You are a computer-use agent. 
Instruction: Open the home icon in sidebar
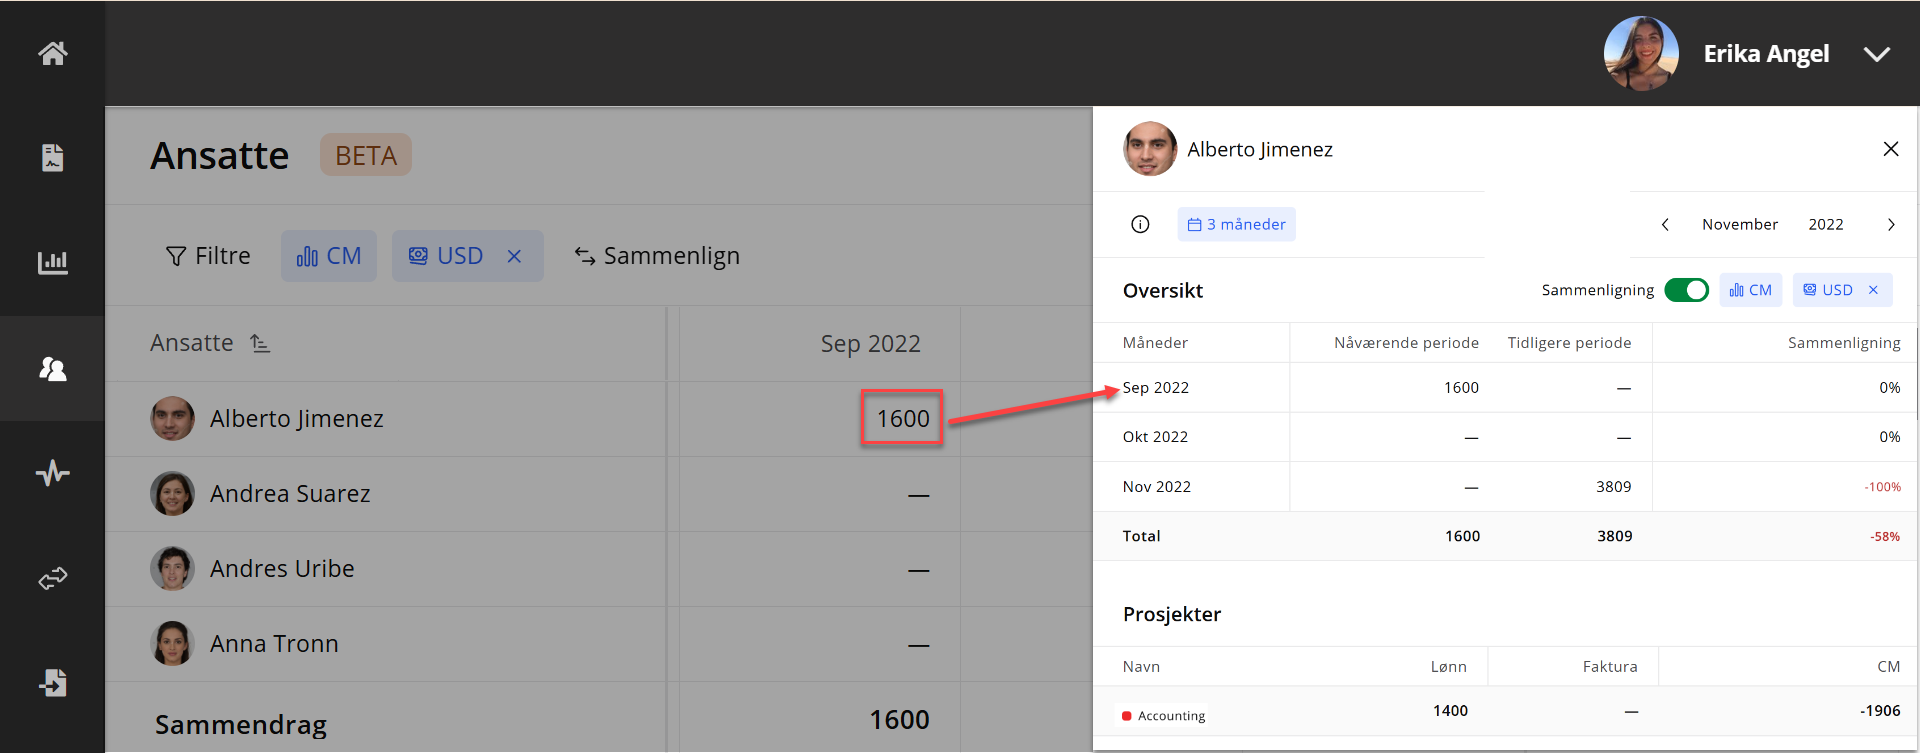coord(53,53)
